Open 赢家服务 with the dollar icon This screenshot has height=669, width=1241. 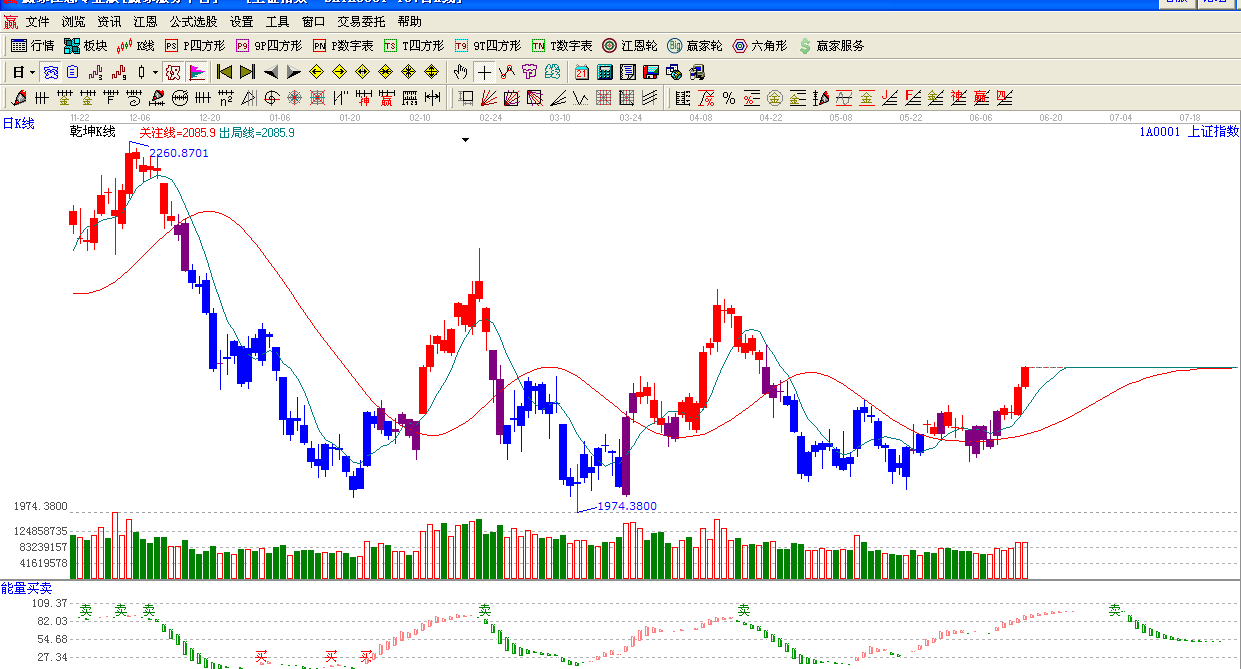(830, 46)
